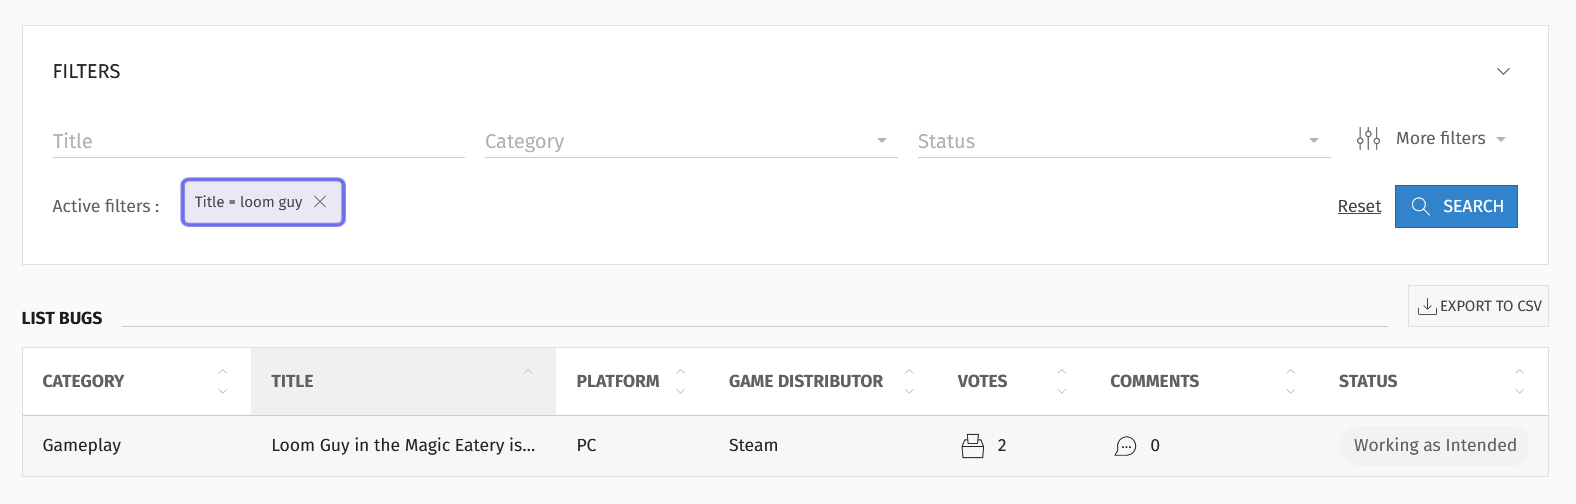Screen dimensions: 1576x504
Task: Sort by Platform column arrows
Action: [680, 381]
